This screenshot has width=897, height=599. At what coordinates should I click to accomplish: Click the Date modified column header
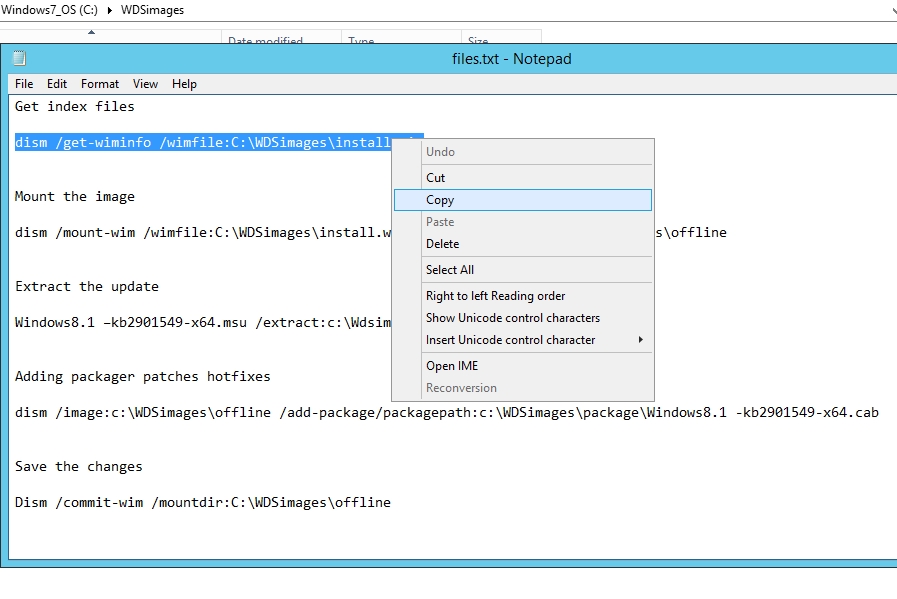point(281,38)
